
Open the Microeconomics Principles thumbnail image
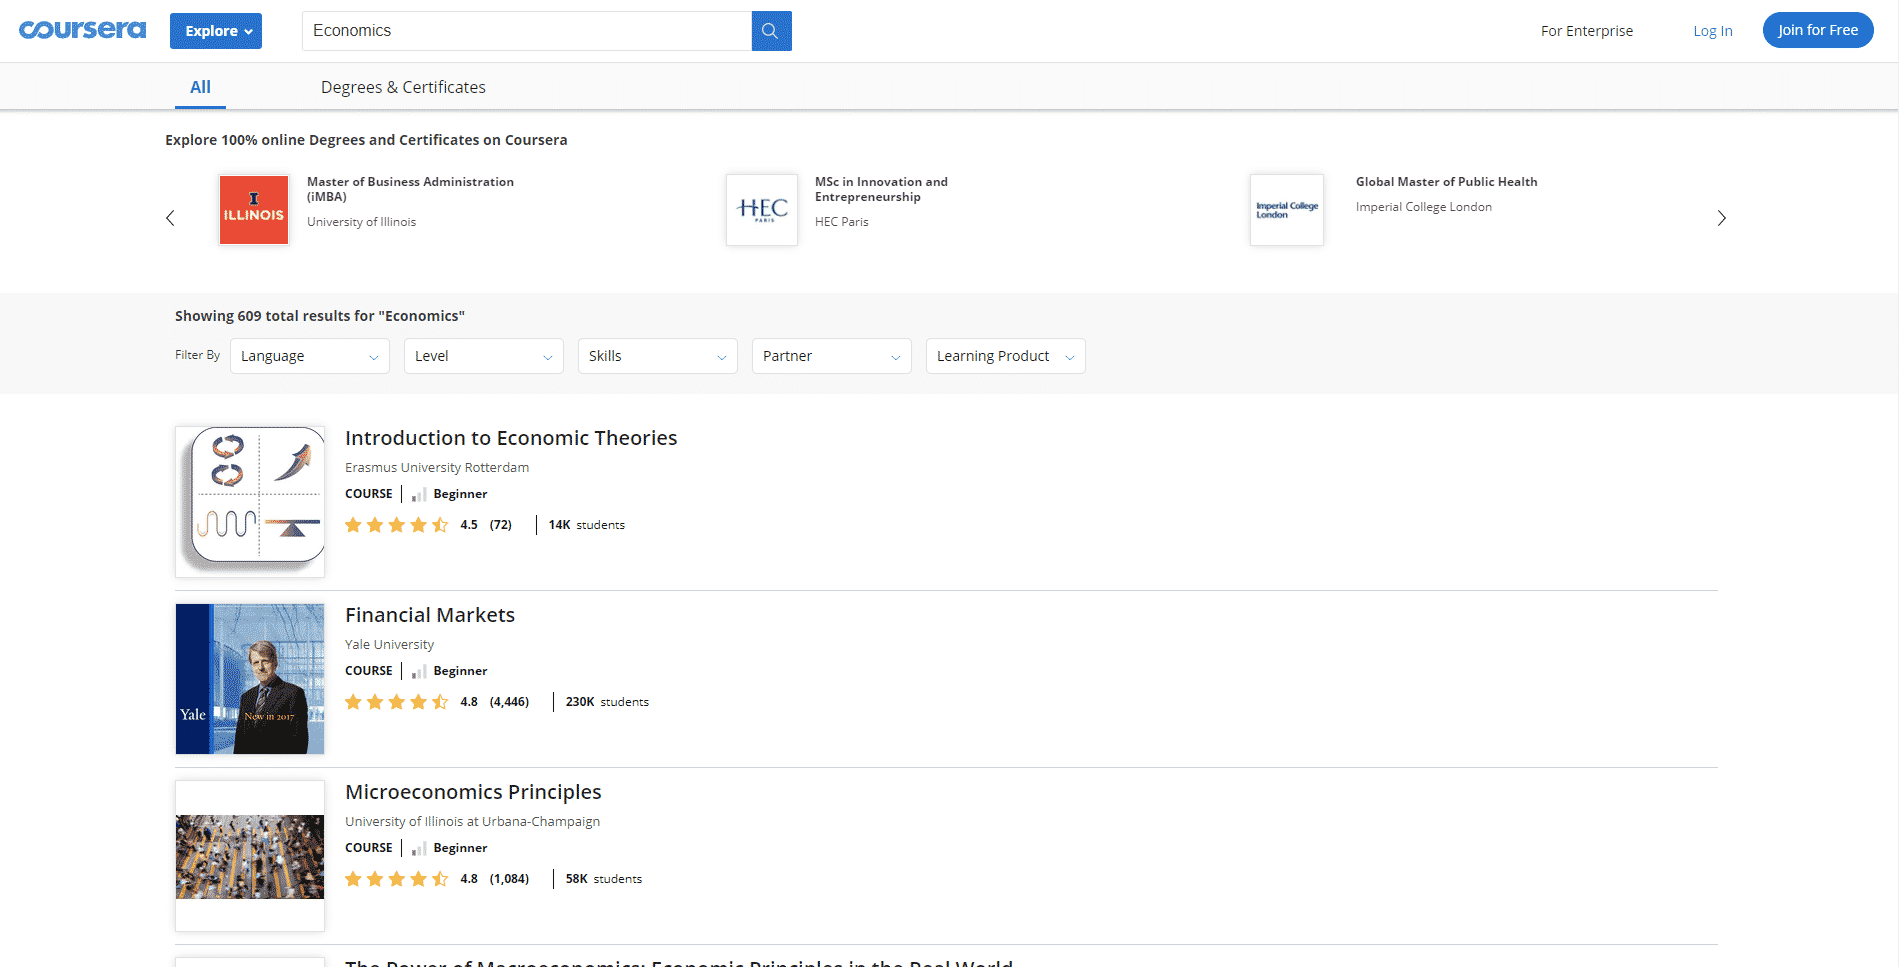pos(250,856)
